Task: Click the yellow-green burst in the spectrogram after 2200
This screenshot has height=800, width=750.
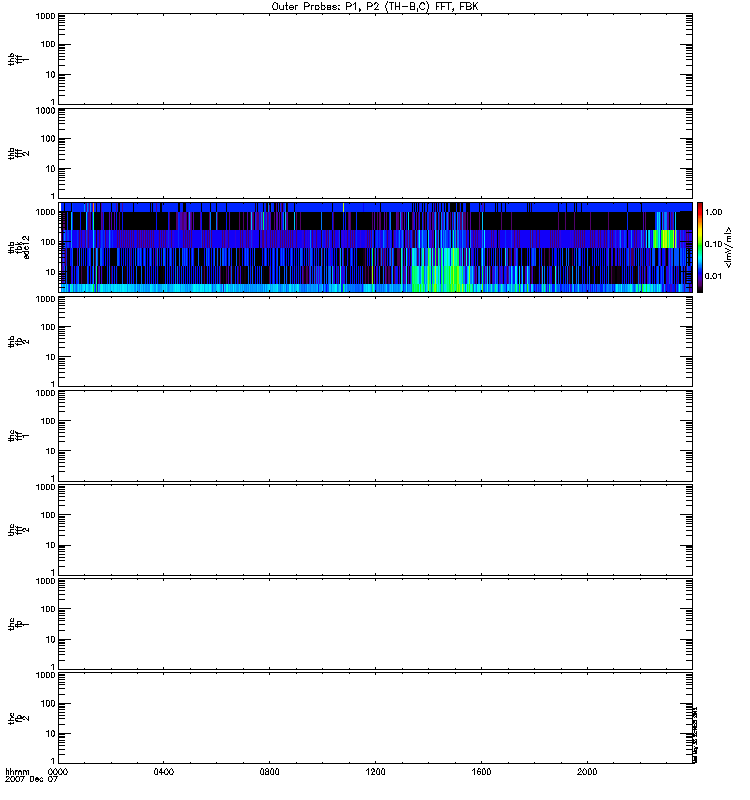Action: click(x=665, y=239)
